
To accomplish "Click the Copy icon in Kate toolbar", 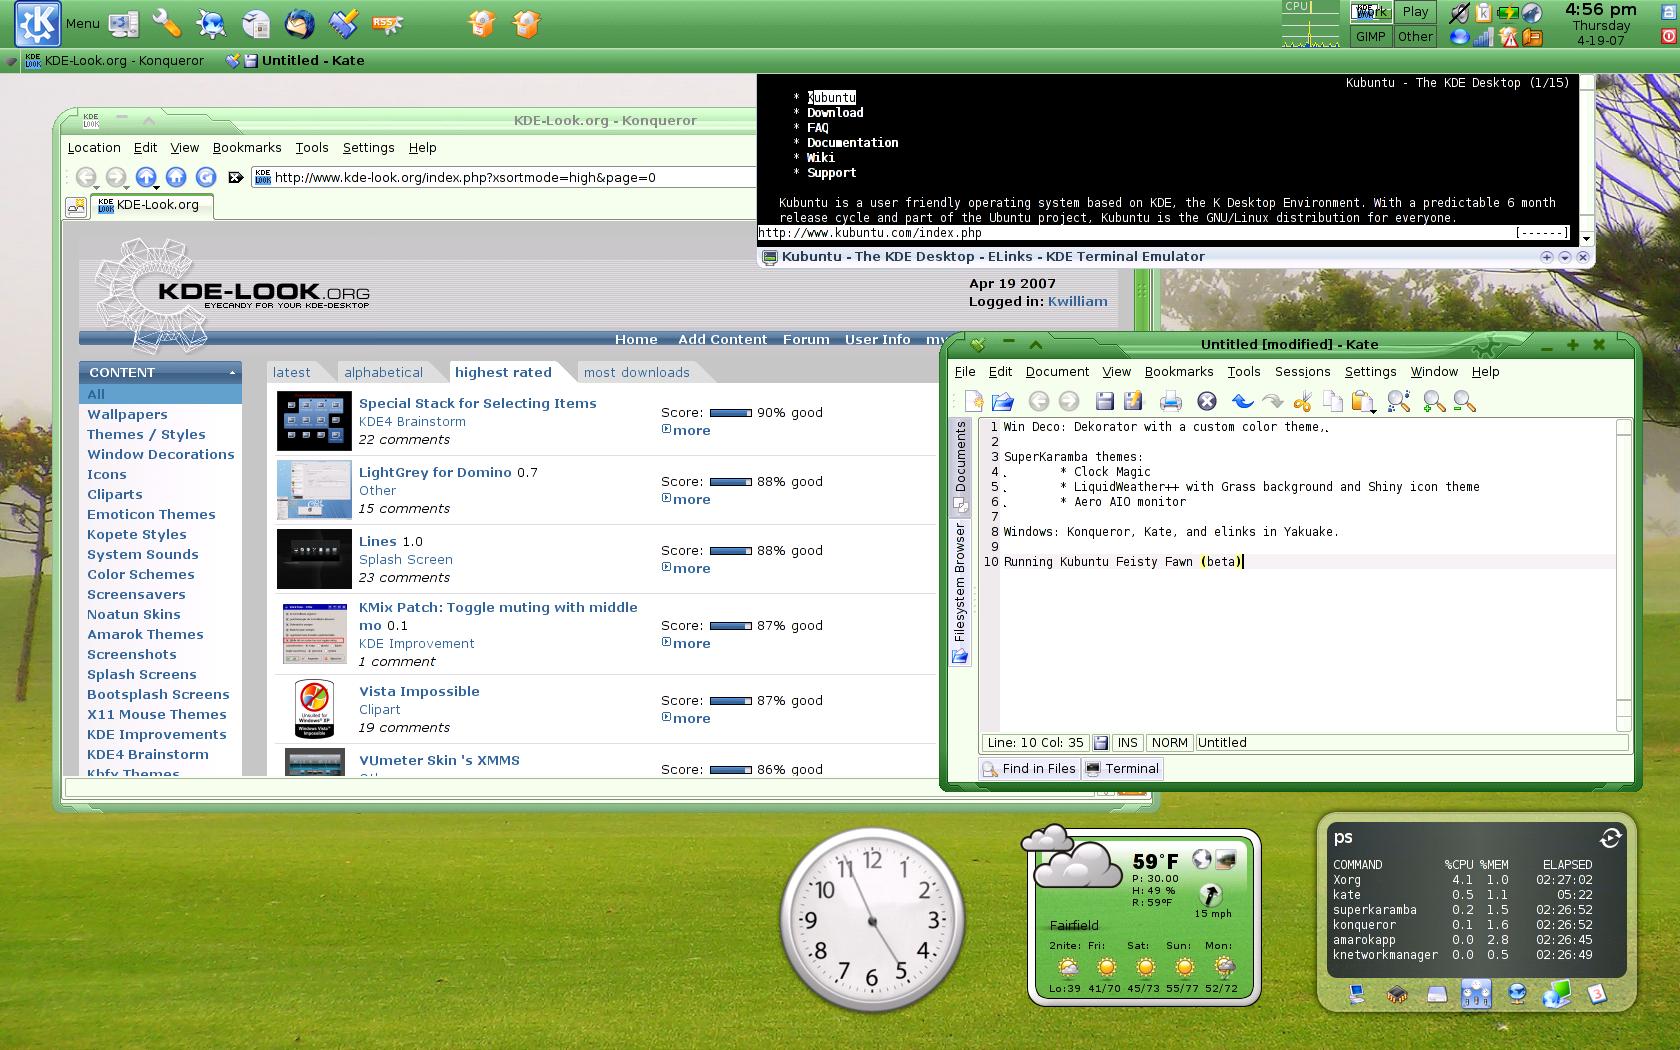I will pyautogui.click(x=1332, y=401).
